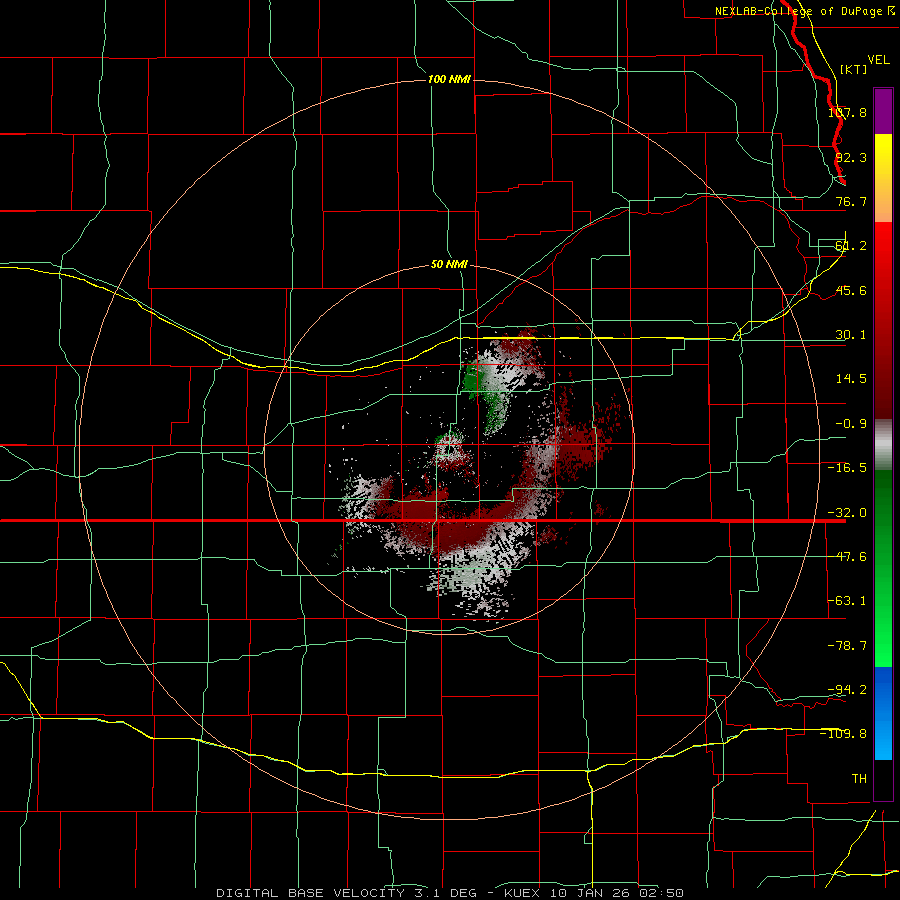Click the green inbound velocity patch on radar
Image resolution: width=900 pixels, height=900 pixels.
tap(474, 380)
